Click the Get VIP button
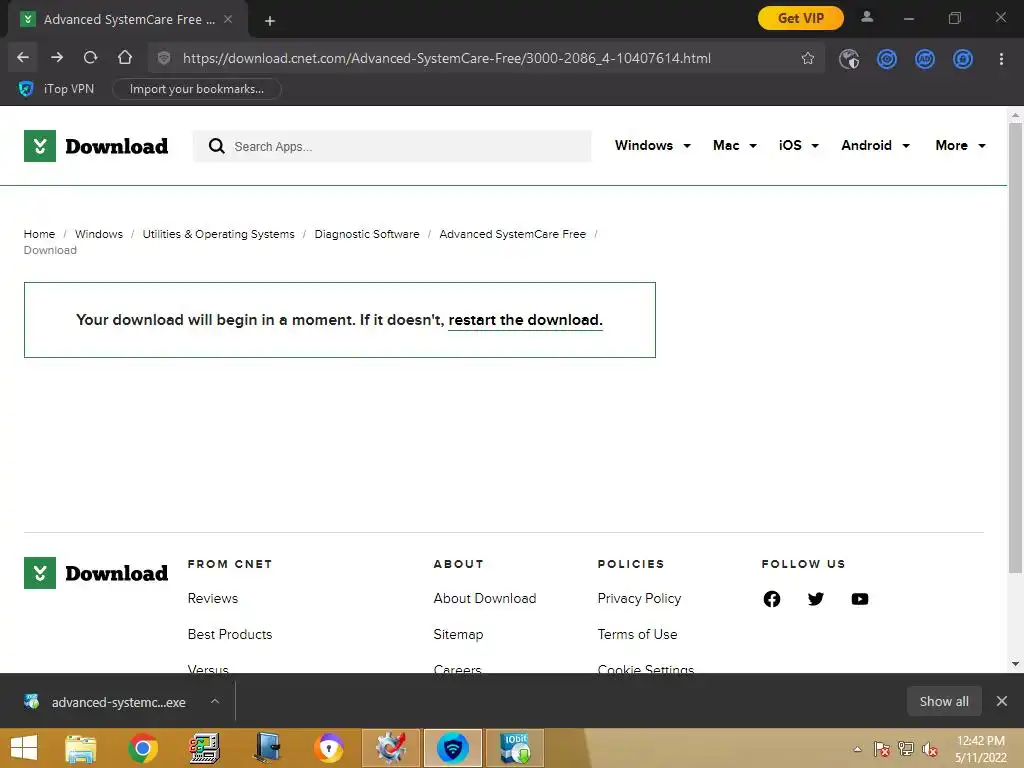Screen dimensions: 1024x768 (801, 18)
